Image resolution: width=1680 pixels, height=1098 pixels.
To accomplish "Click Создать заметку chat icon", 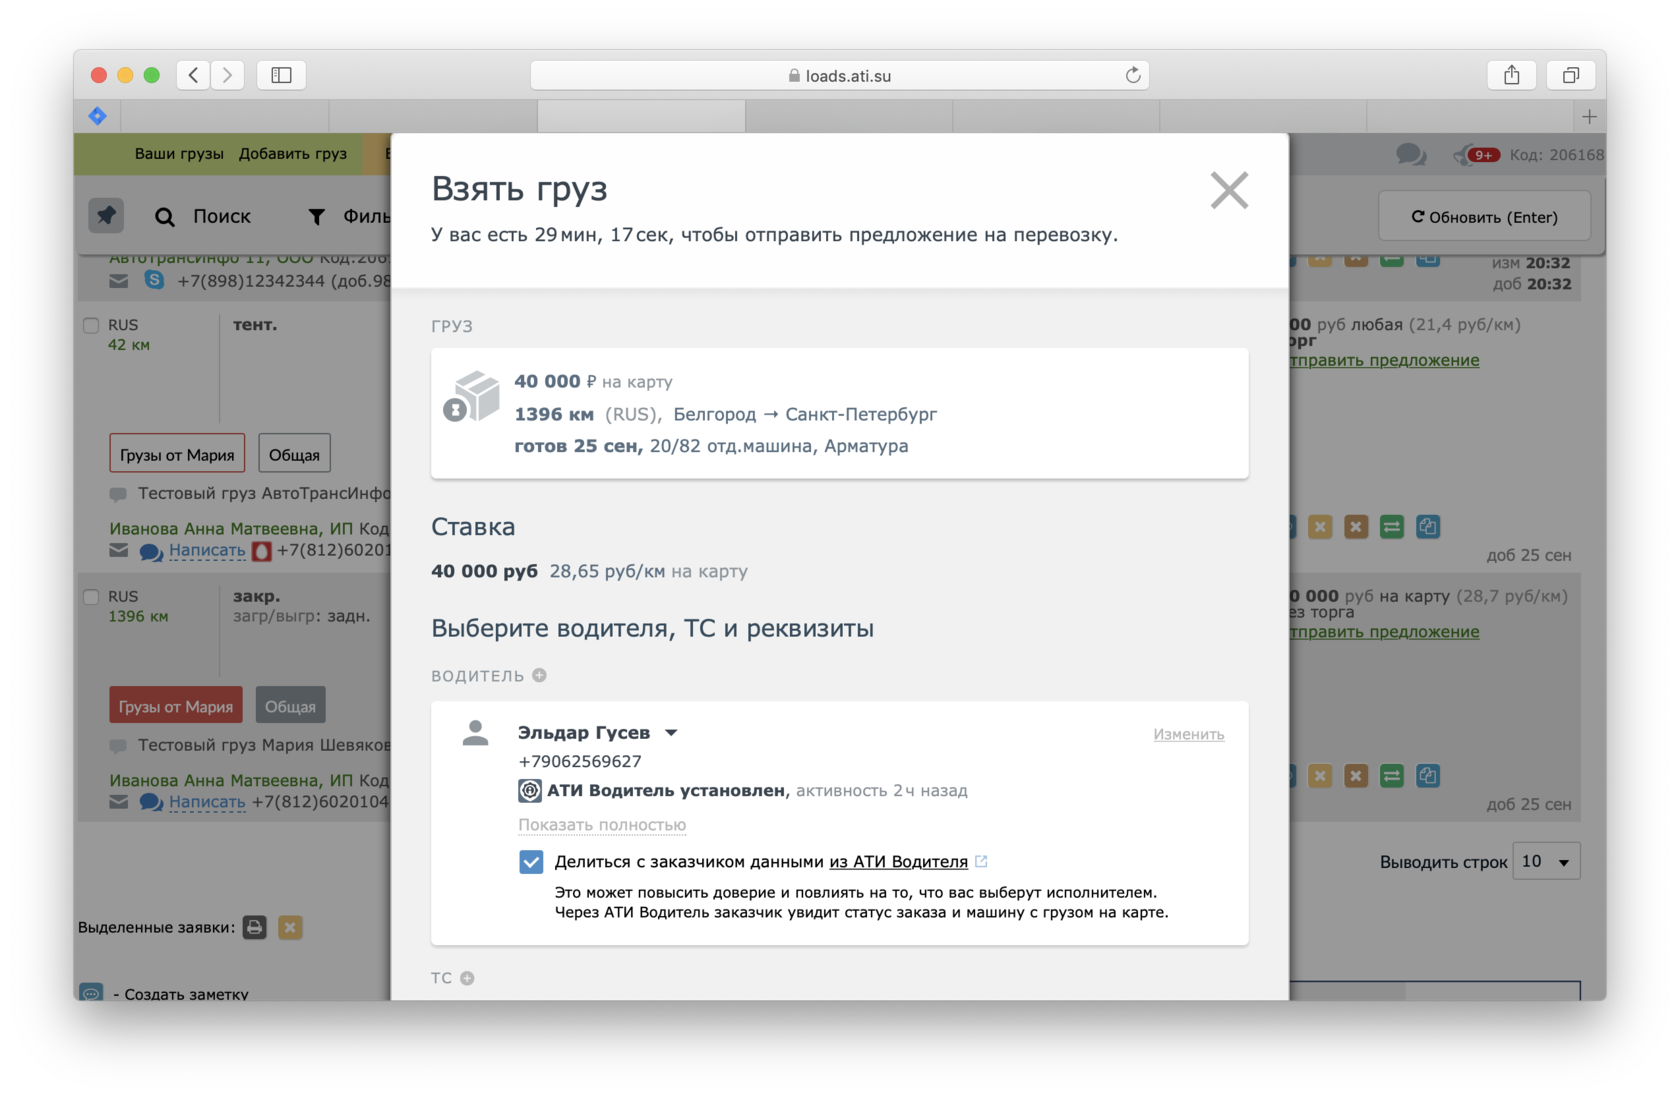I will 91,992.
